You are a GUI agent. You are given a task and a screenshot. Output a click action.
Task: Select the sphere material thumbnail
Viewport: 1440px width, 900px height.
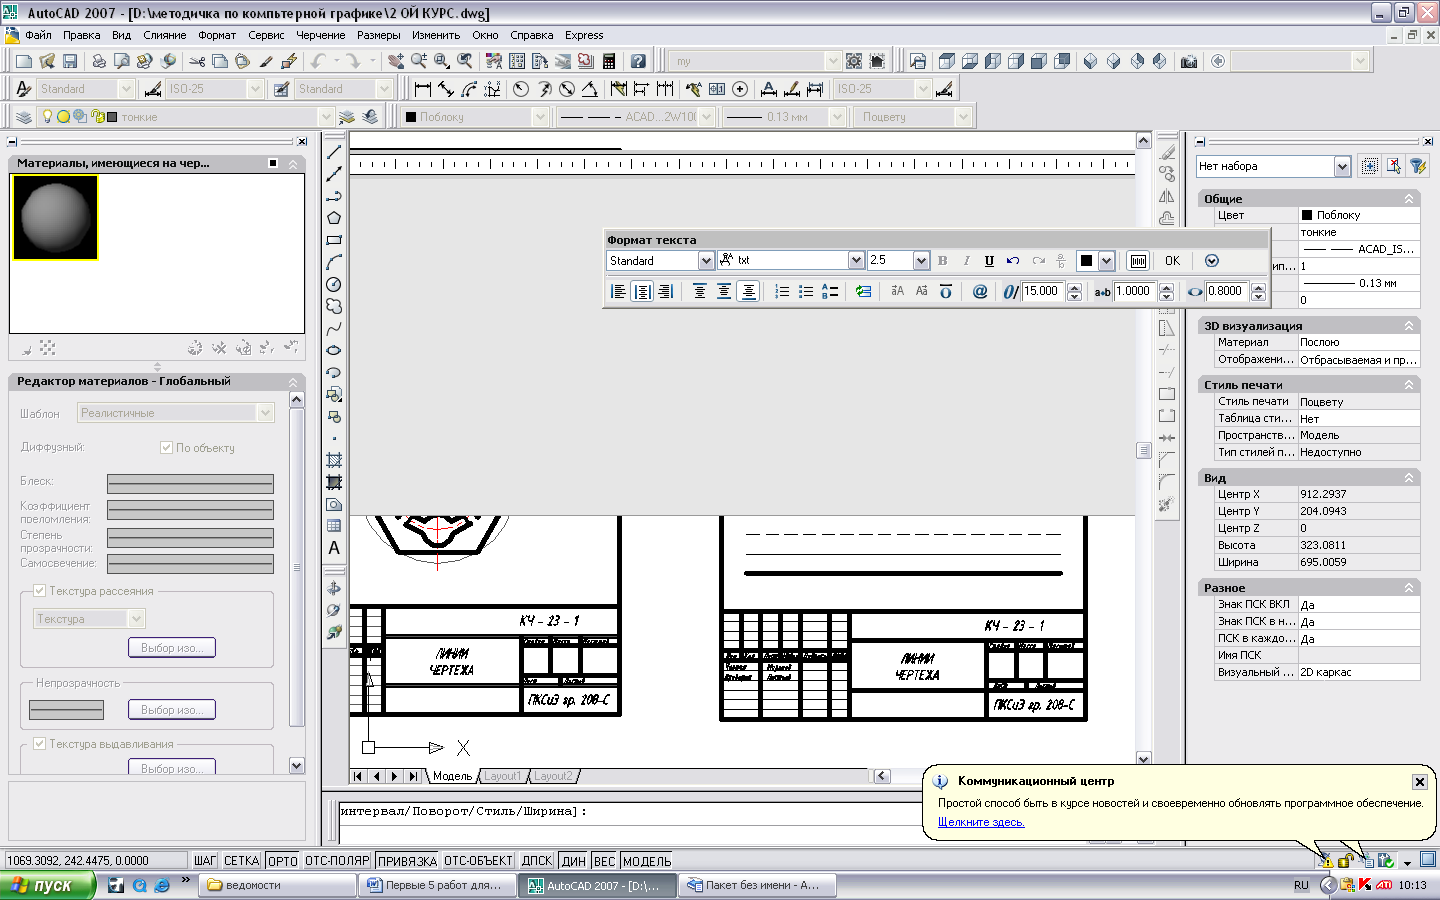click(x=55, y=217)
